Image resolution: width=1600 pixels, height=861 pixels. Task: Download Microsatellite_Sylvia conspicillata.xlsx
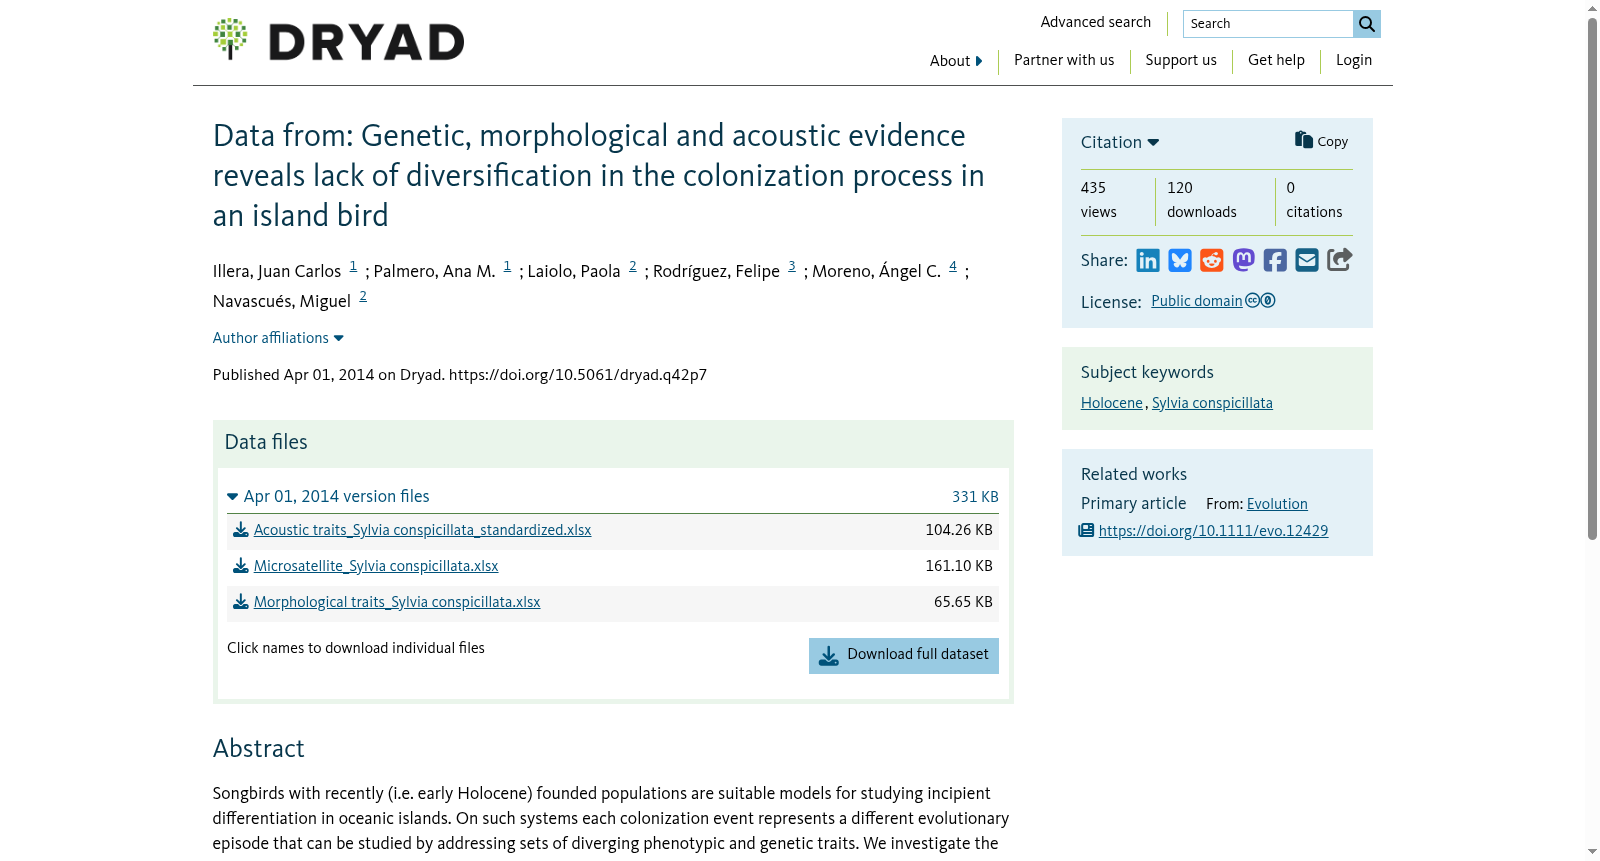tap(376, 566)
